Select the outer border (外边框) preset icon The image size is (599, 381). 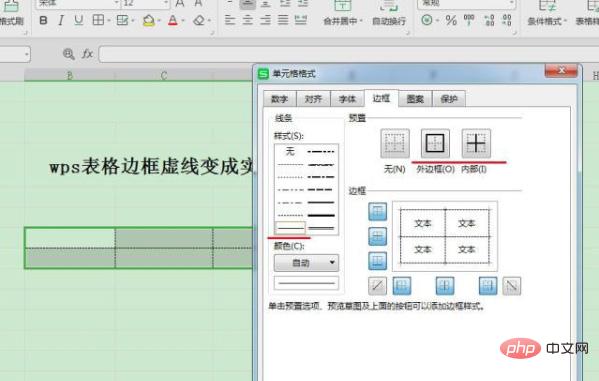click(435, 144)
